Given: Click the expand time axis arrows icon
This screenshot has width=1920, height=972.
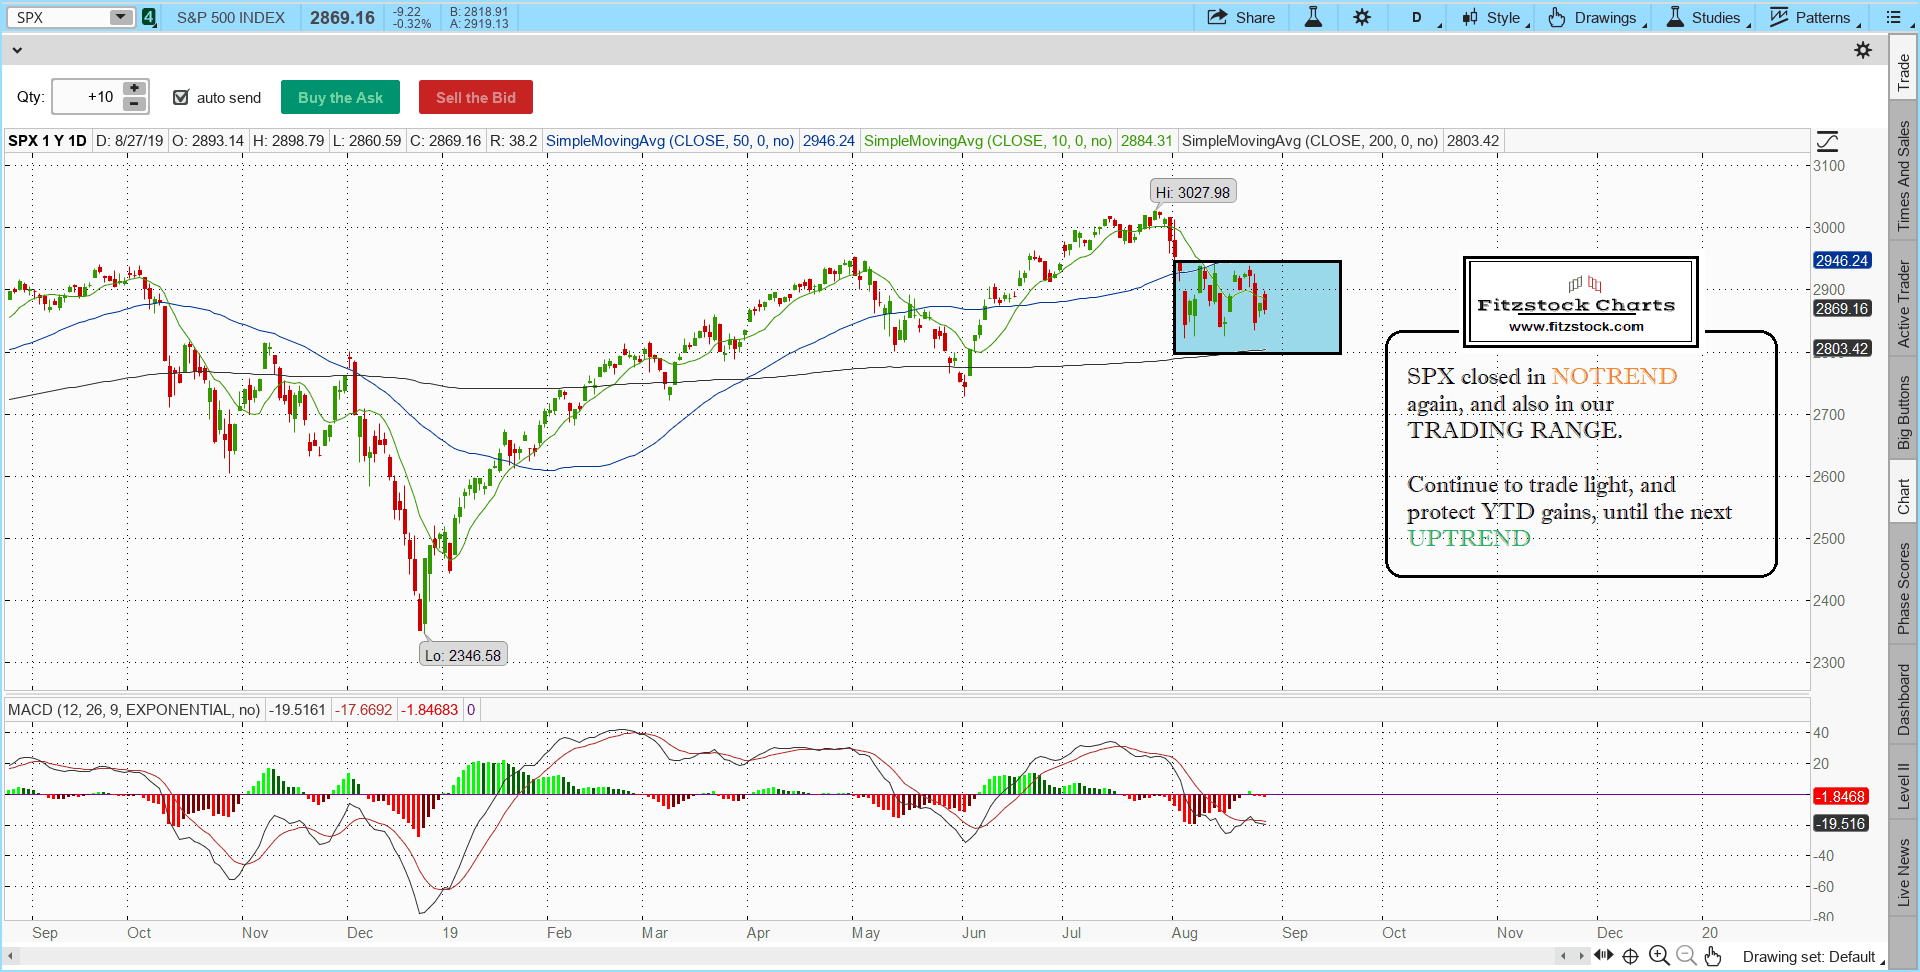Looking at the screenshot, I should (x=1604, y=955).
